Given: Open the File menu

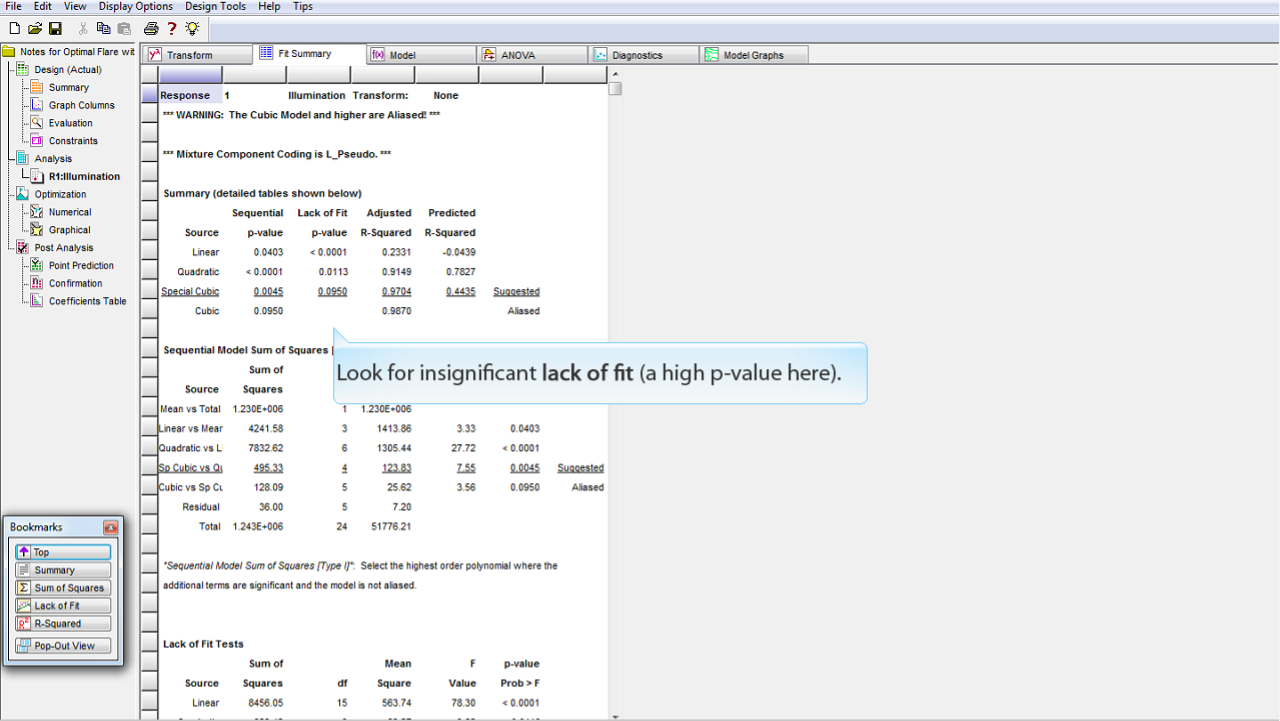Looking at the screenshot, I should click(13, 6).
